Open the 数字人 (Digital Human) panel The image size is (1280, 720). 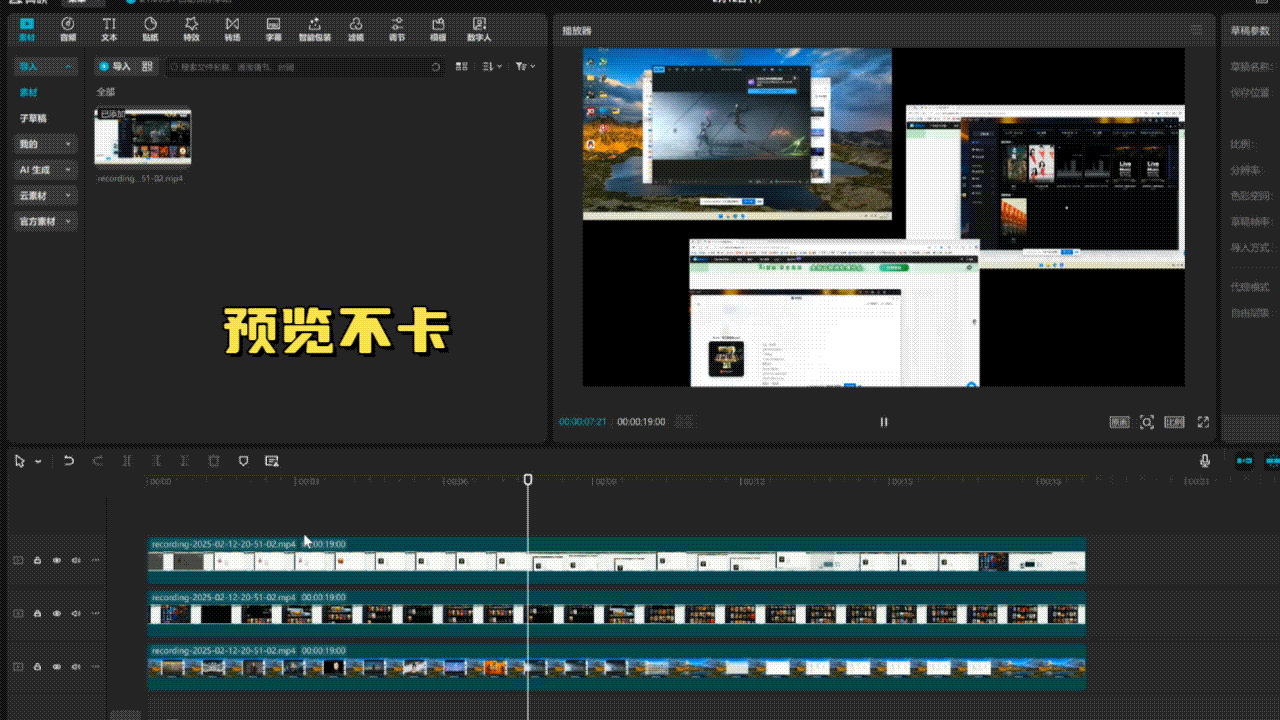pyautogui.click(x=479, y=28)
